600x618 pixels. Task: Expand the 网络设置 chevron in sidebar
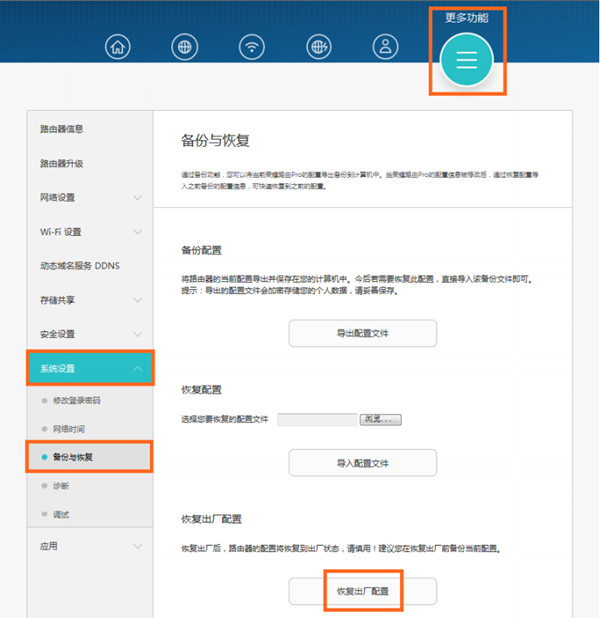coord(137,198)
